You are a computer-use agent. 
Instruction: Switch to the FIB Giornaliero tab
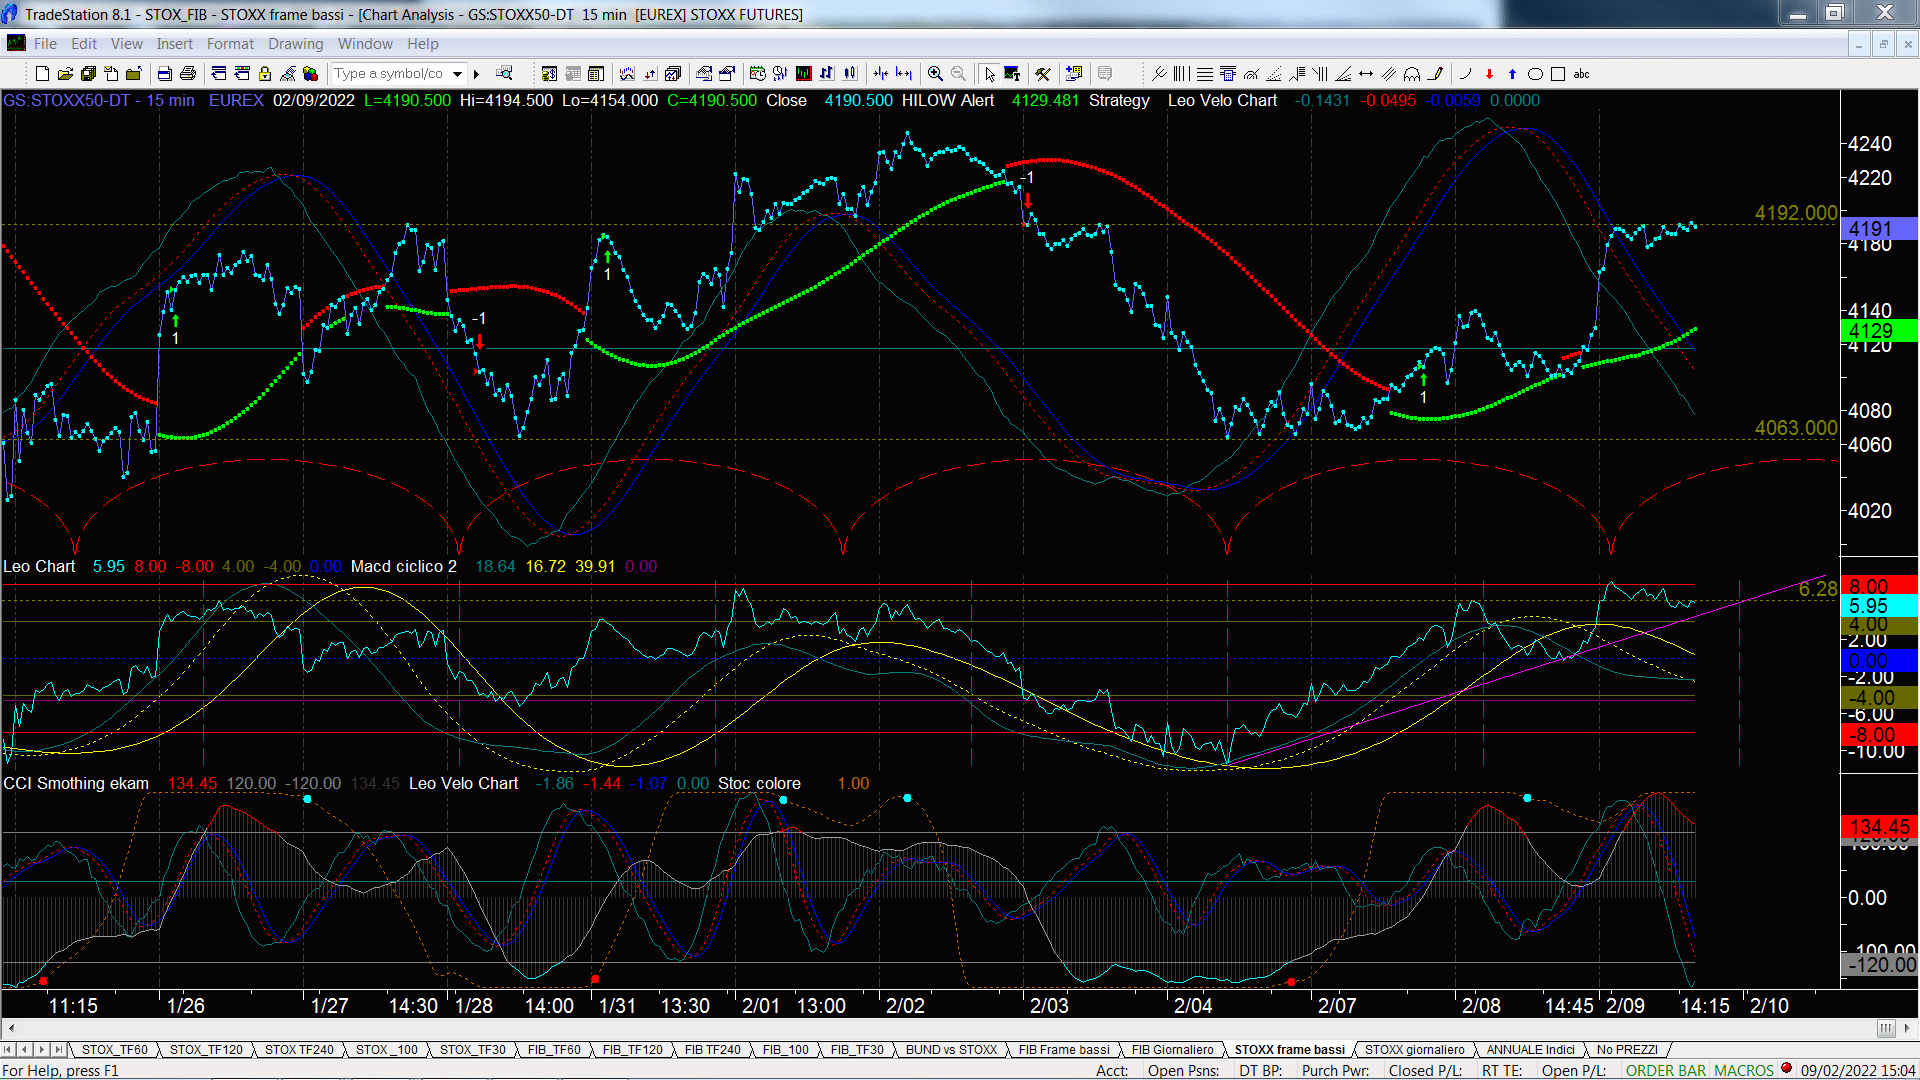point(1172,1049)
